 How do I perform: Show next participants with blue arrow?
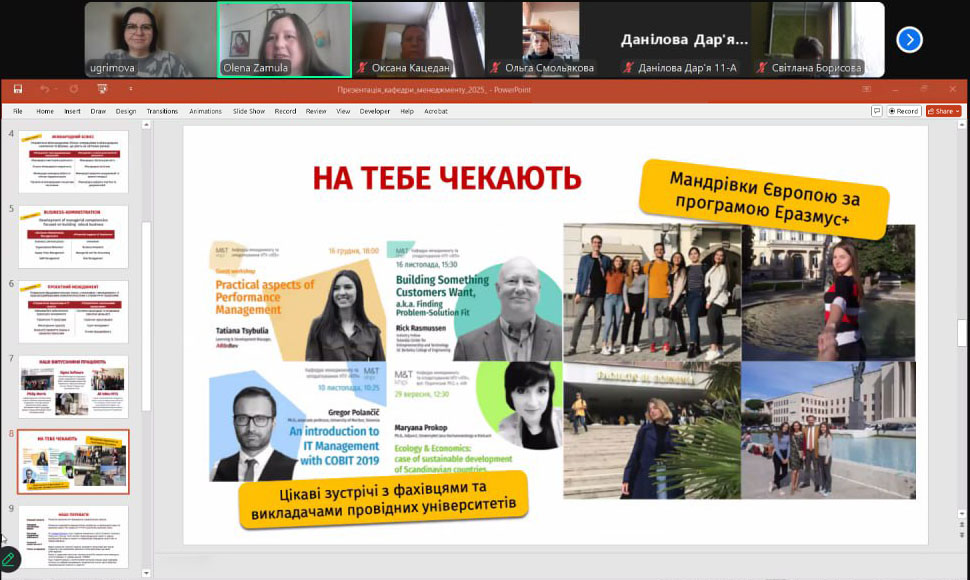pyautogui.click(x=909, y=39)
